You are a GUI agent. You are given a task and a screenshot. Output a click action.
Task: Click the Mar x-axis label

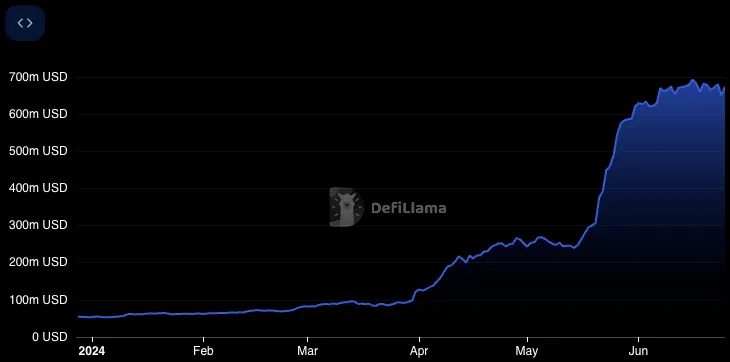pyautogui.click(x=308, y=351)
